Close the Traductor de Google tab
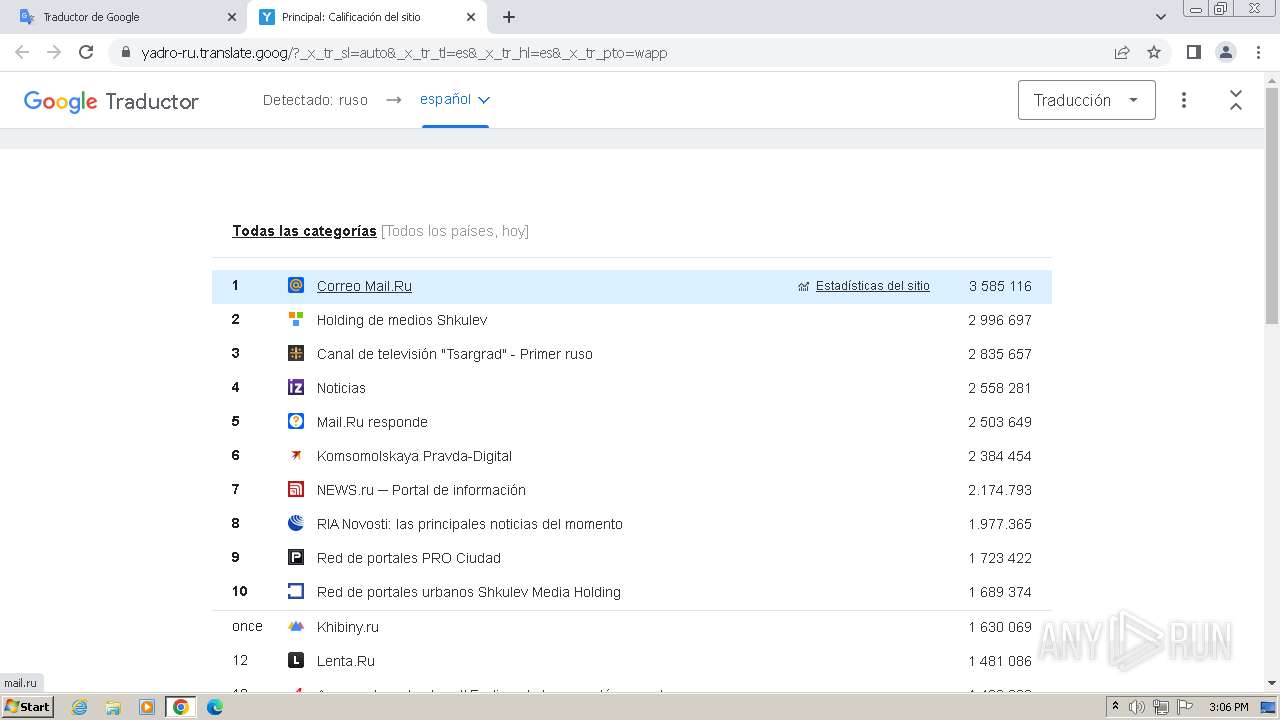The height and width of the screenshot is (720, 1280). pos(232,17)
